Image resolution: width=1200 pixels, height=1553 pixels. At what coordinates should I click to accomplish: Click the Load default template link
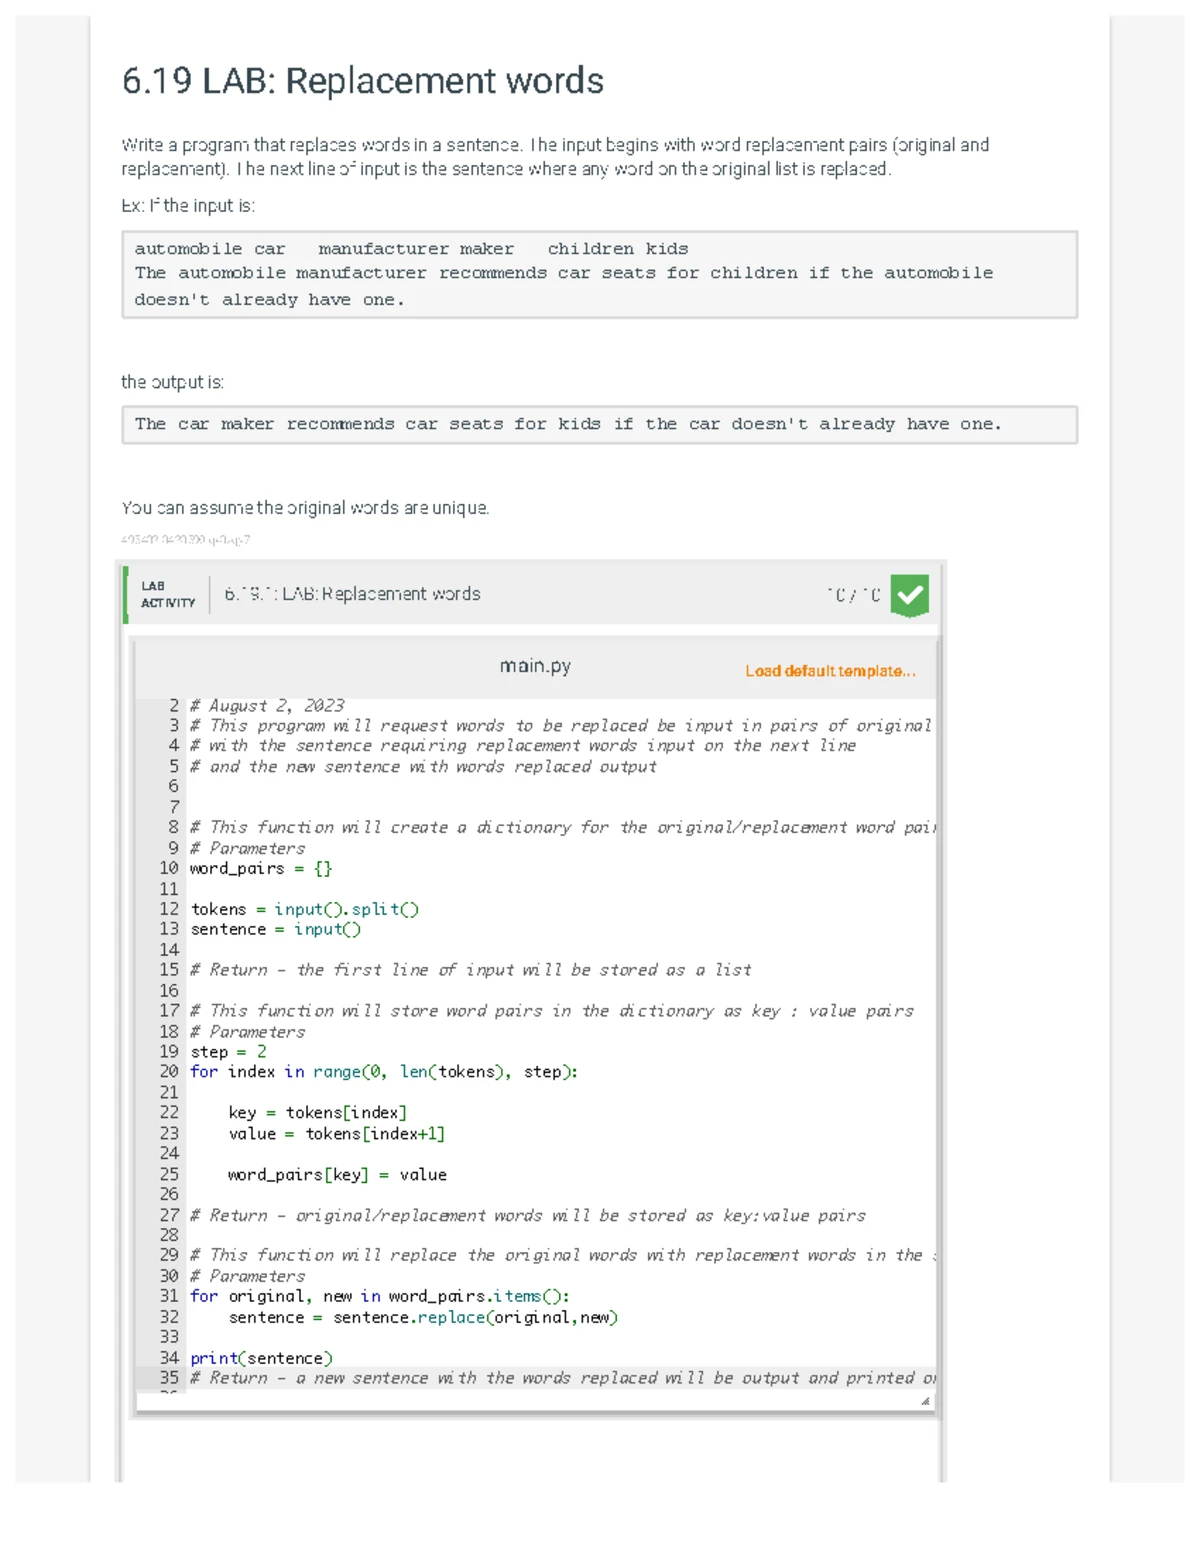click(x=829, y=671)
